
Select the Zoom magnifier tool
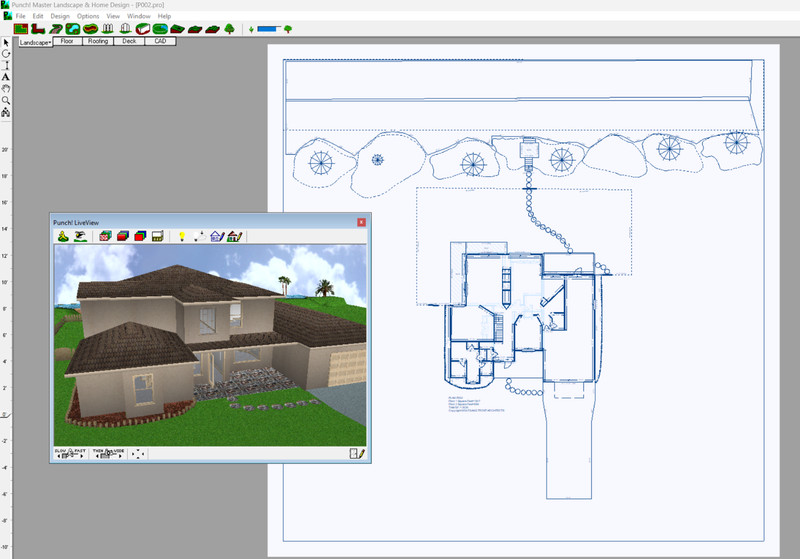(6, 100)
